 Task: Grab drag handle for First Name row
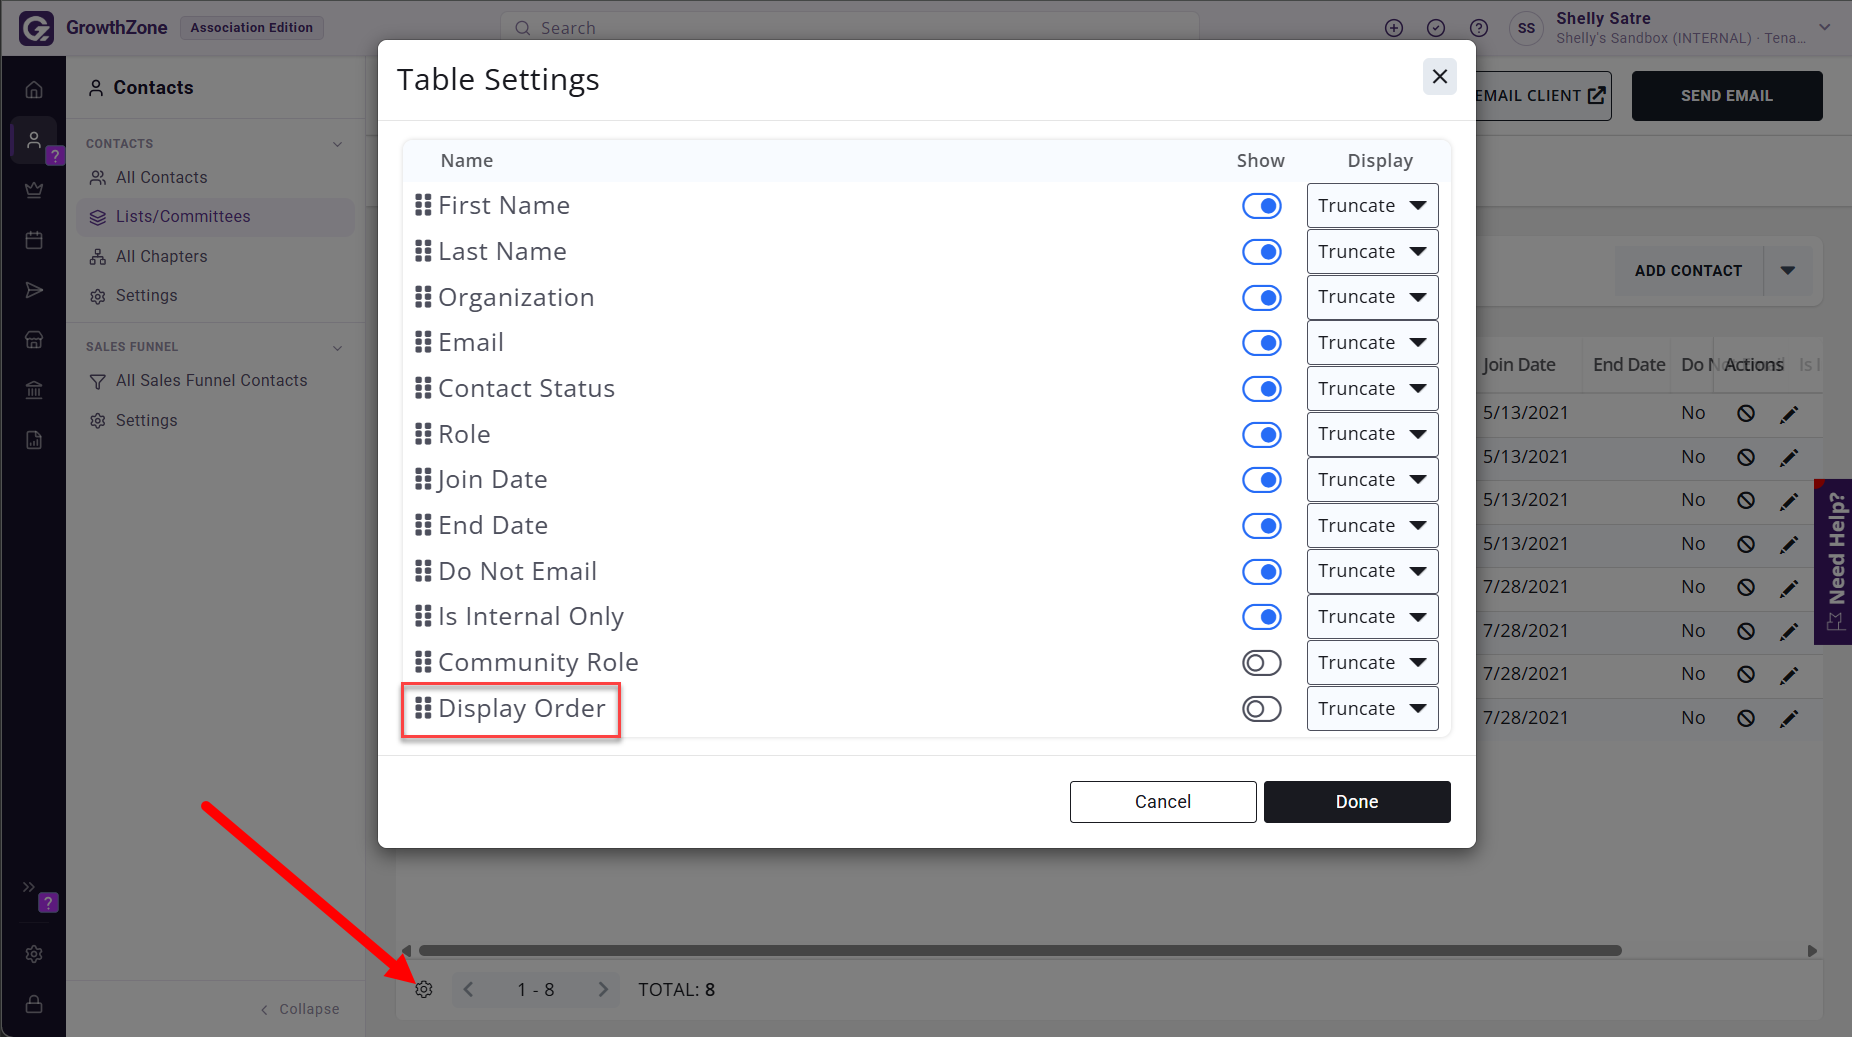(423, 205)
